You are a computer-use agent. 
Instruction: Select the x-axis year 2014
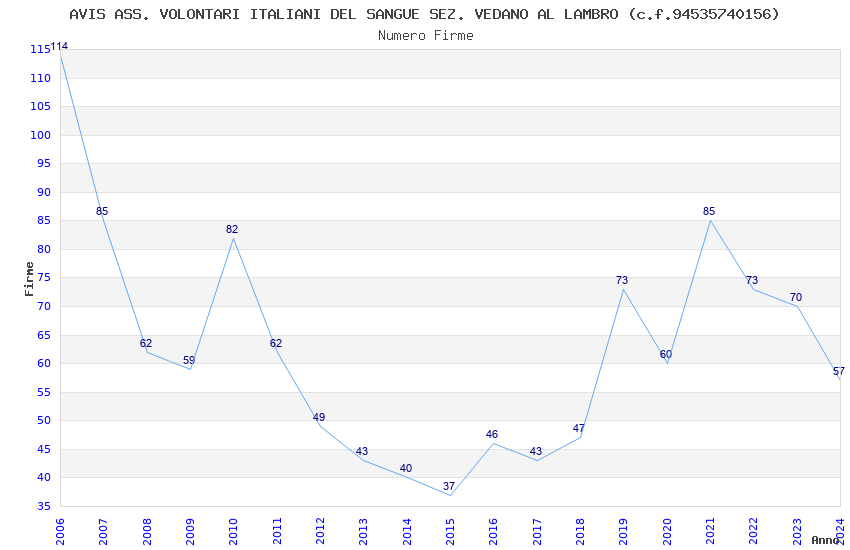coord(407,532)
